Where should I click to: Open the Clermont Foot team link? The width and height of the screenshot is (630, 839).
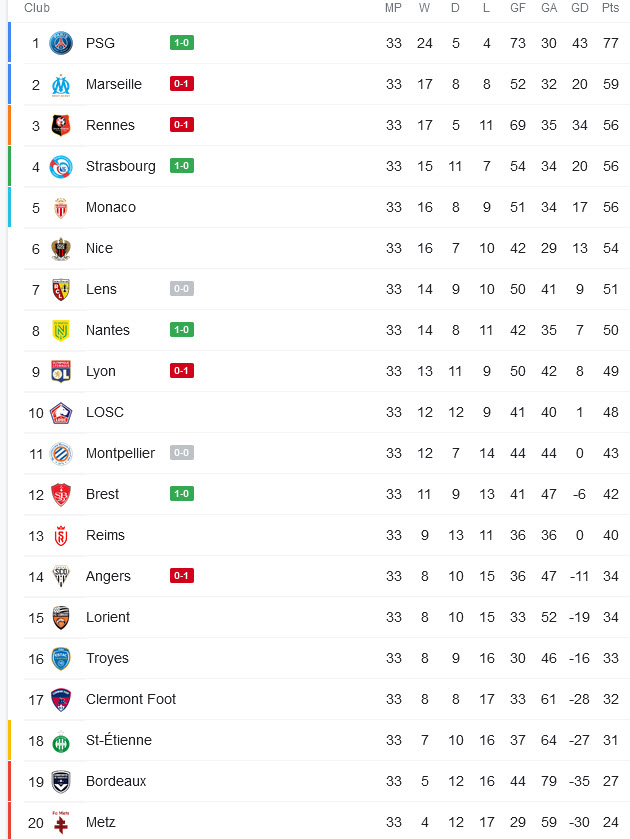(x=130, y=699)
